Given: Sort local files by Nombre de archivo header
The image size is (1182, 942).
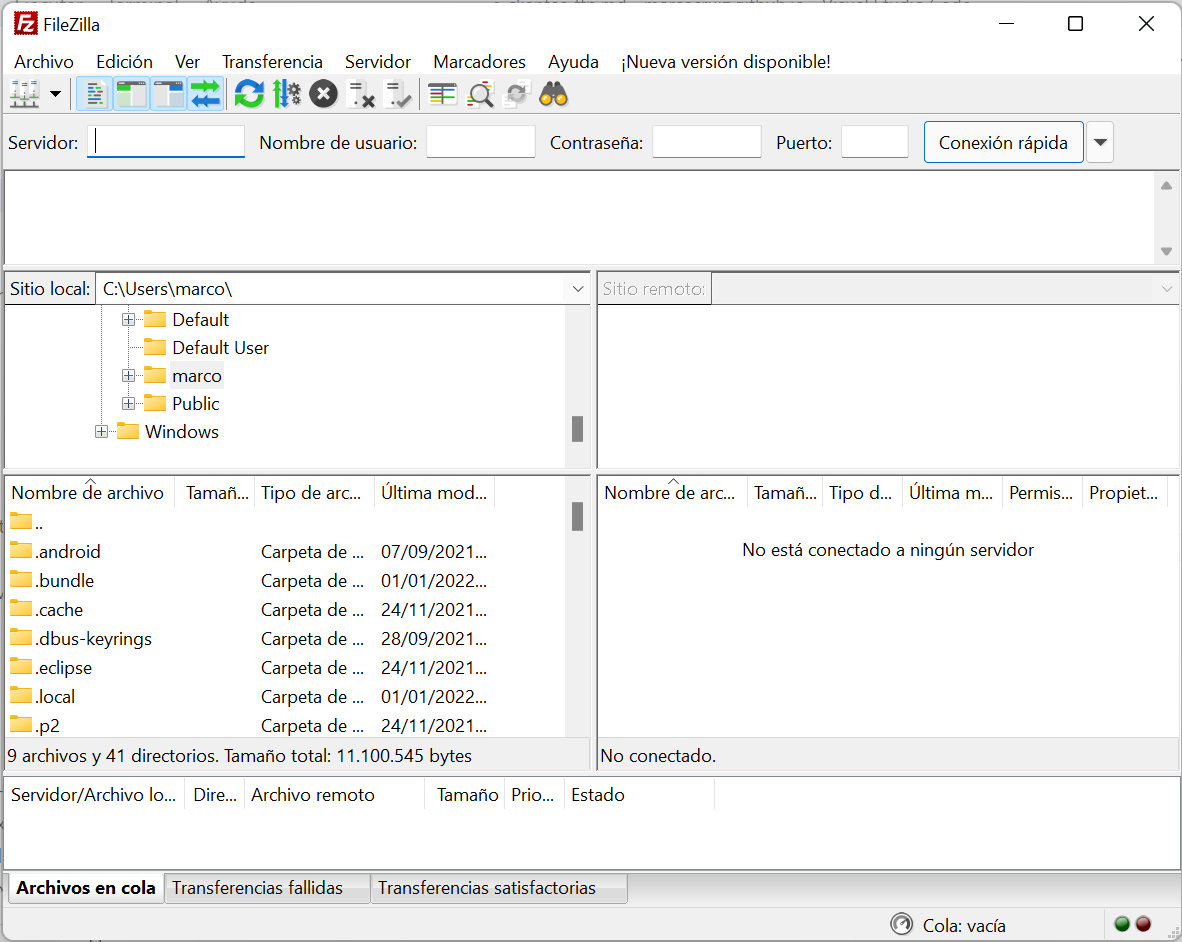Looking at the screenshot, I should [x=90, y=493].
